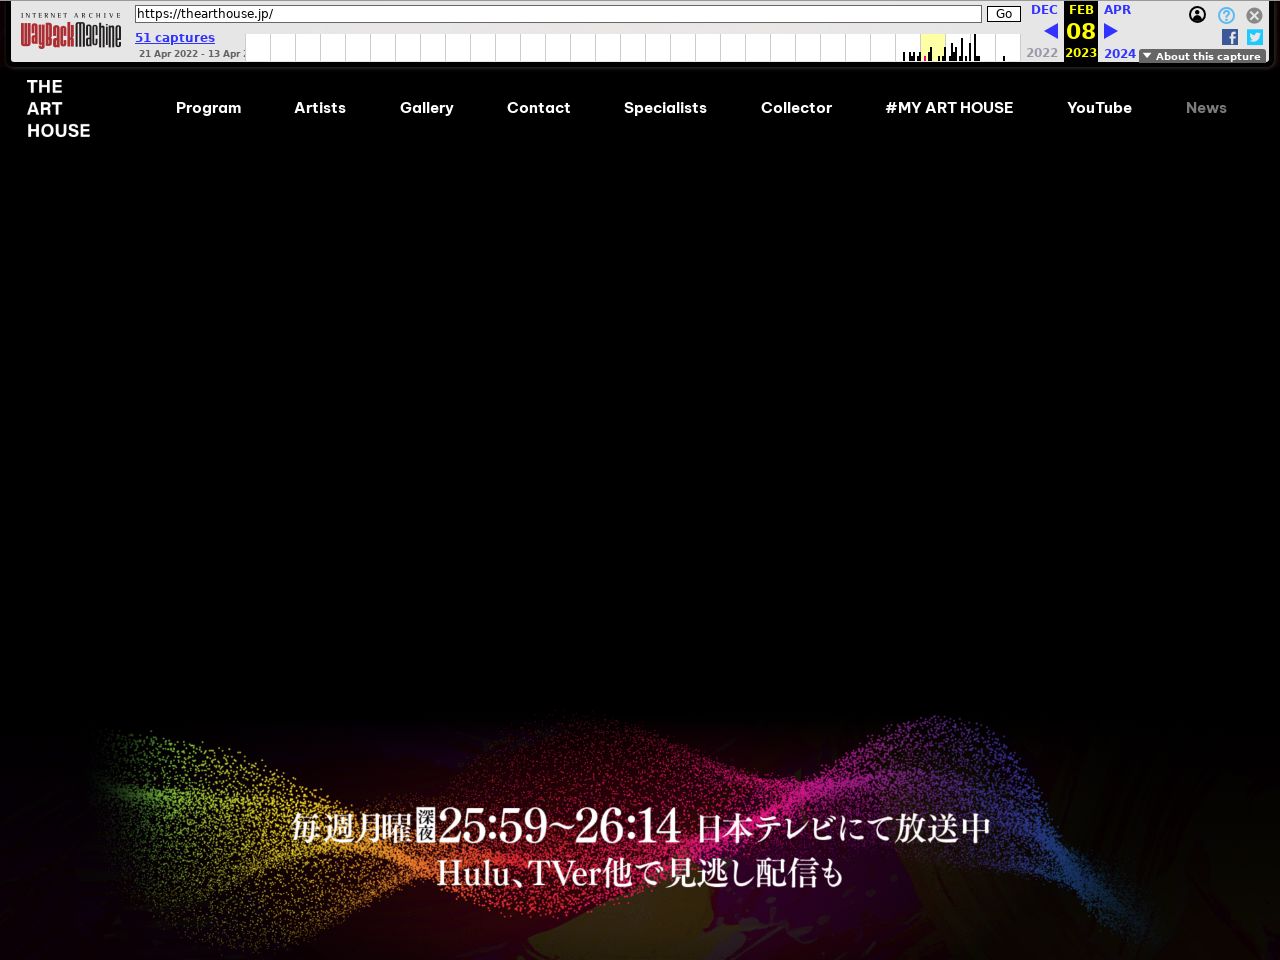
Task: Click the Hulu, TVer banner line
Action: click(640, 873)
